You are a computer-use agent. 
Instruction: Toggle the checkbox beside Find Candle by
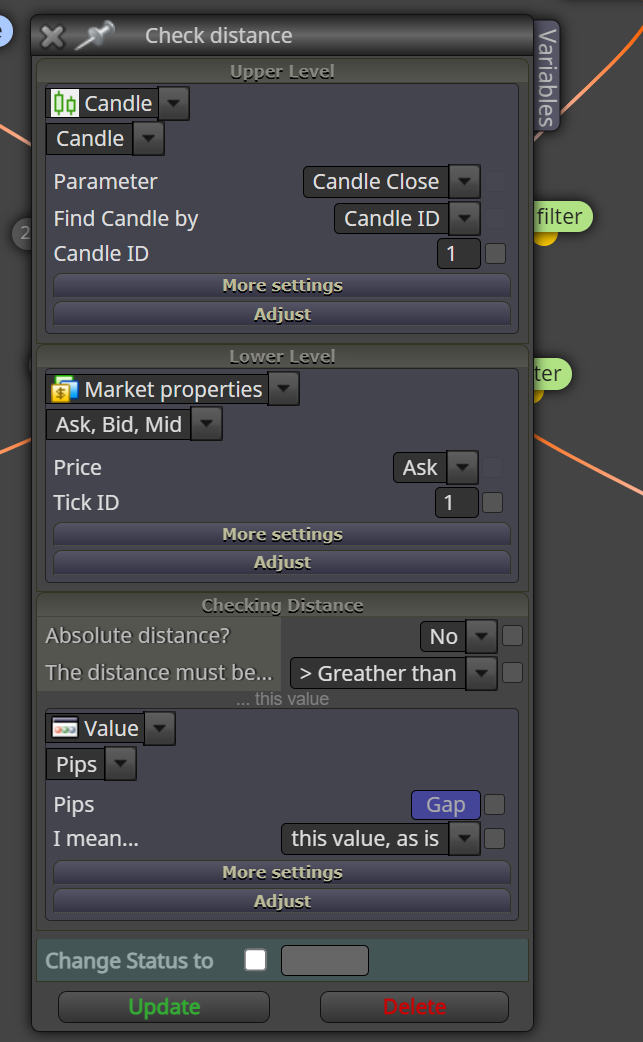(496, 218)
